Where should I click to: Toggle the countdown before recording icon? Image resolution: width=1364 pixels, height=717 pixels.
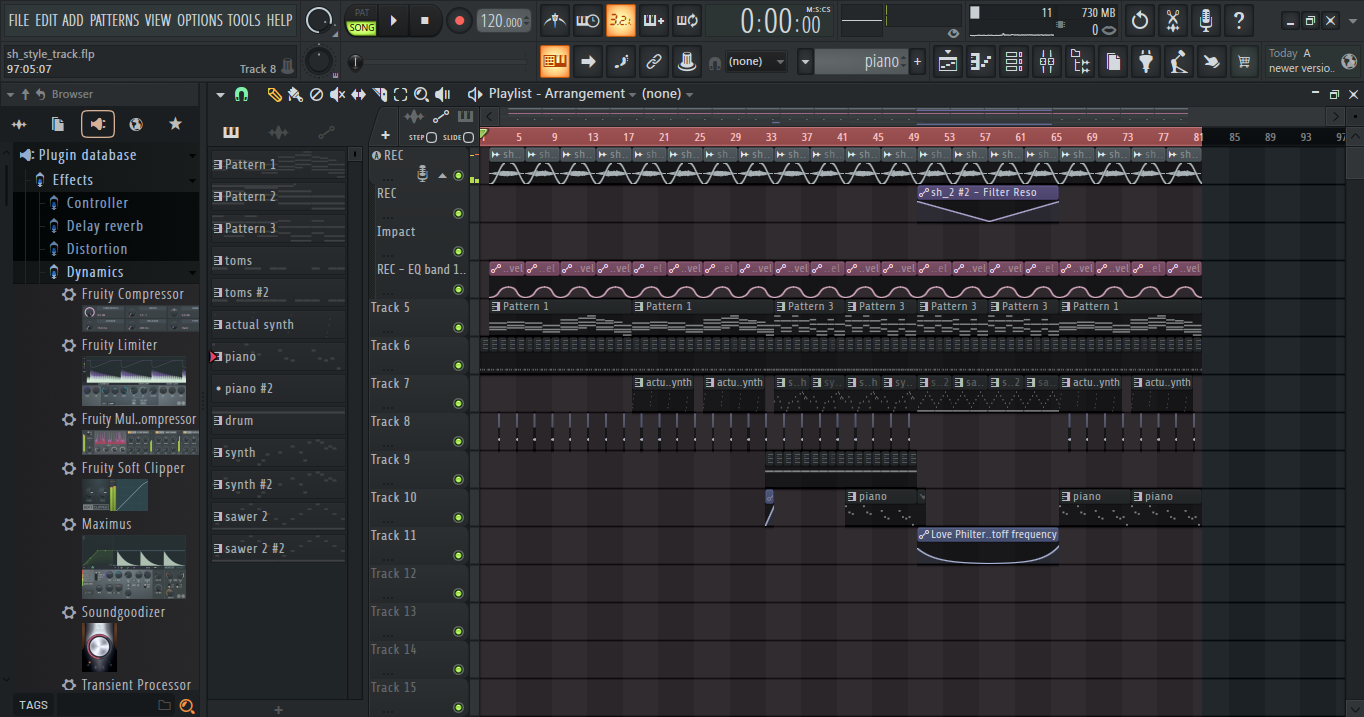pyautogui.click(x=621, y=20)
